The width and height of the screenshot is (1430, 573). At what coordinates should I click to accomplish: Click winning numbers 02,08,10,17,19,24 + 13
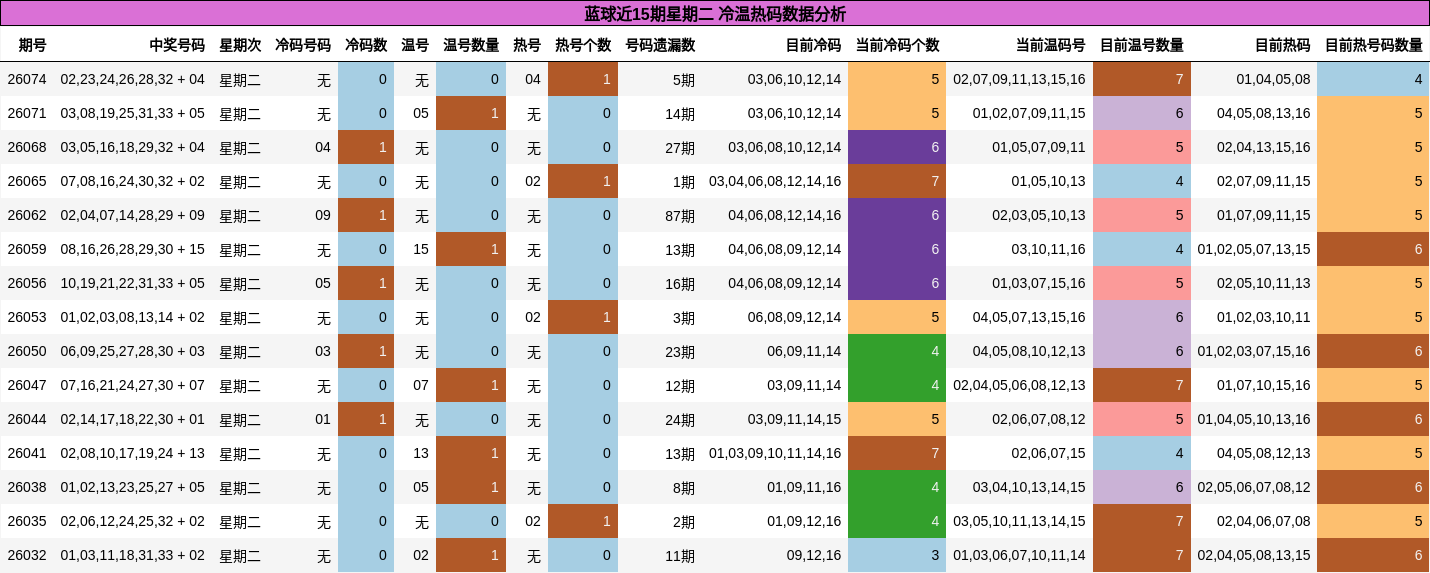pos(133,453)
